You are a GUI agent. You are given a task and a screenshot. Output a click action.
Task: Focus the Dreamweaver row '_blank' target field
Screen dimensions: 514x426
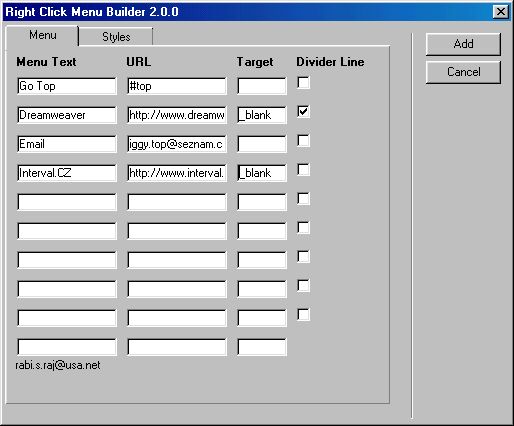point(262,115)
